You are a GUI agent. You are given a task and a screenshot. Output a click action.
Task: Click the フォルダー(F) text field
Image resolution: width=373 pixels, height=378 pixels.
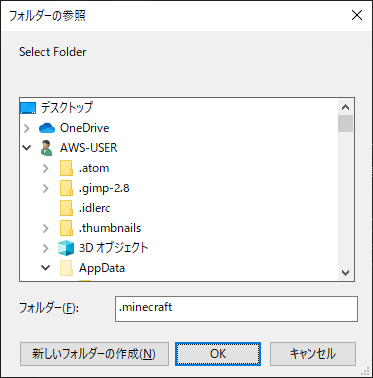tap(236, 309)
